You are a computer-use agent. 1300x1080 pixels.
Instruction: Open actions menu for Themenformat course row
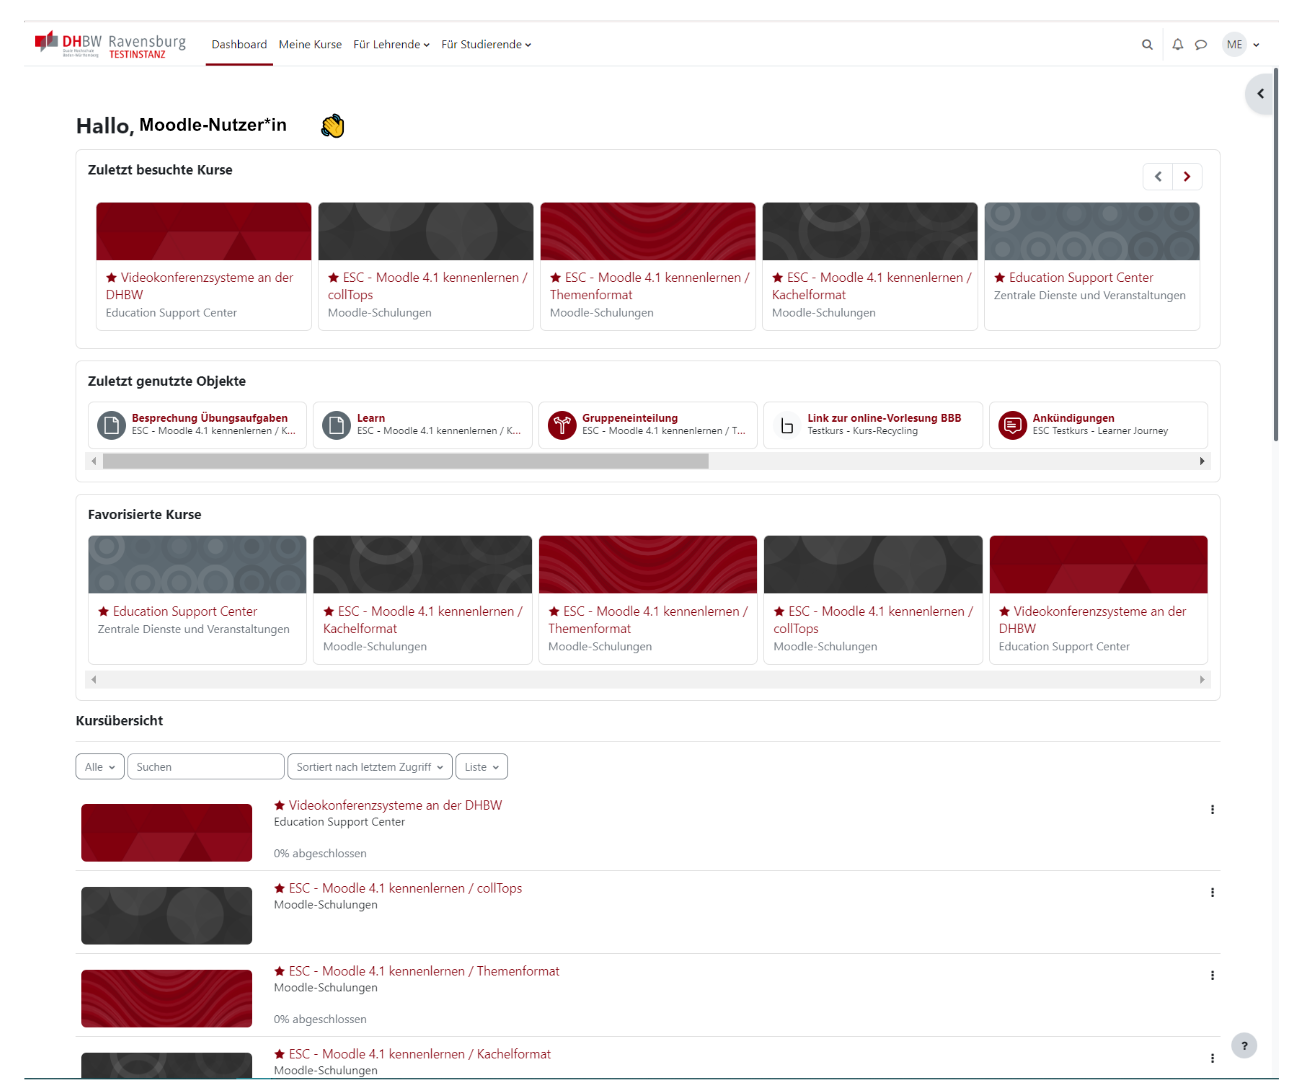[x=1212, y=976]
